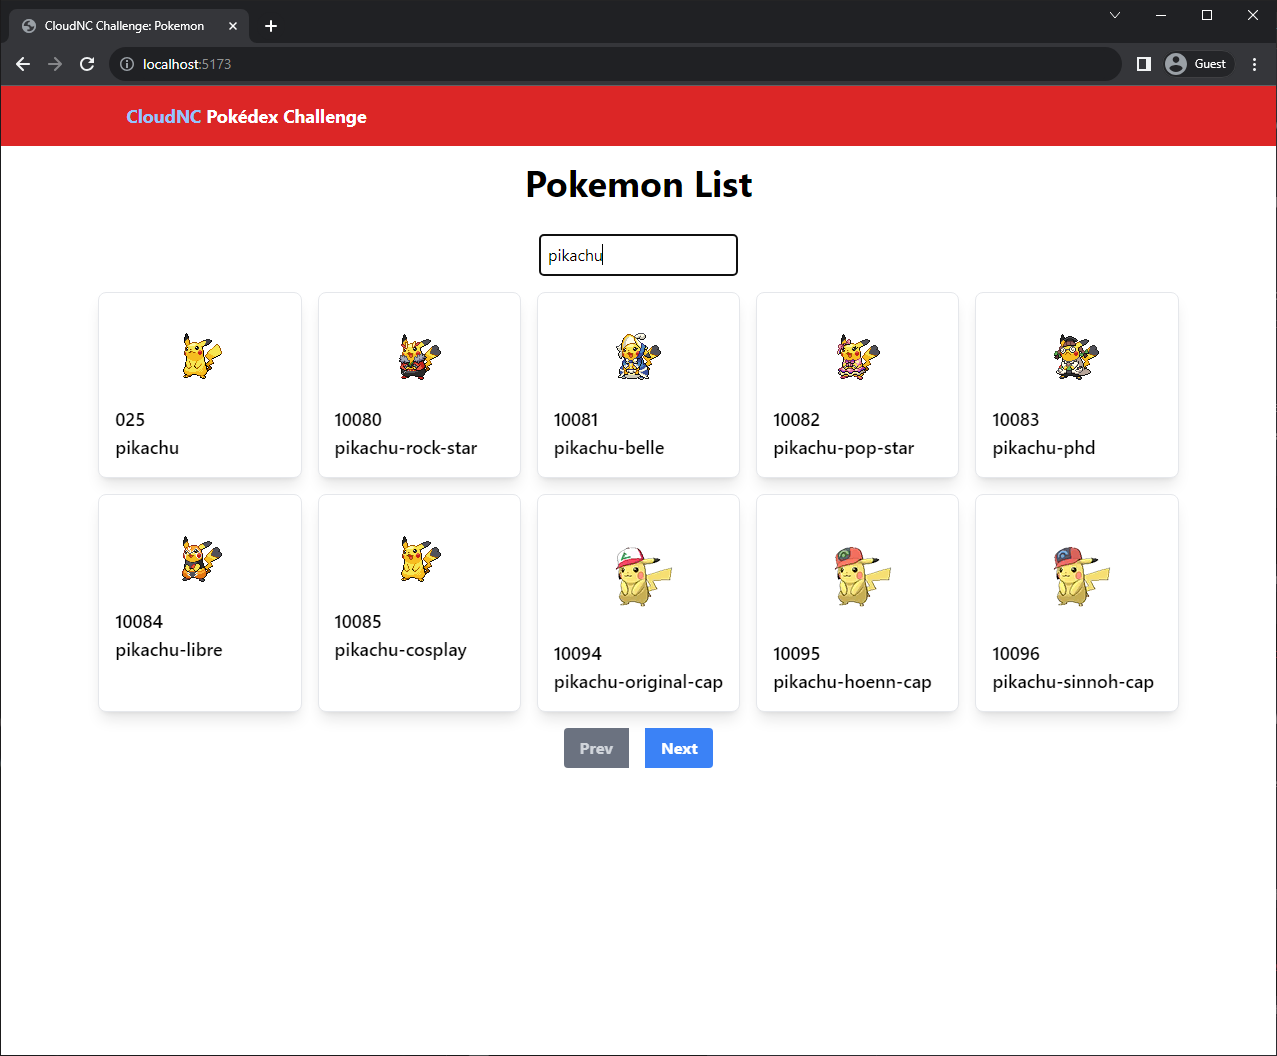Click the browser forward arrow
The image size is (1277, 1056).
(x=55, y=64)
